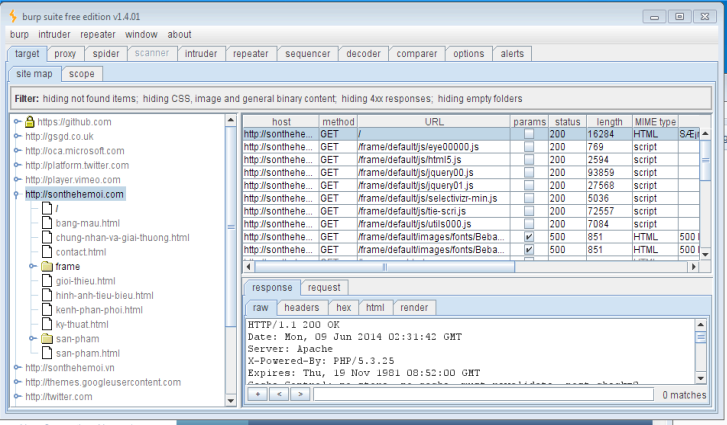Select http://twitter.com in the site map
Image resolution: width=727 pixels, height=425 pixels.
[x=59, y=396]
